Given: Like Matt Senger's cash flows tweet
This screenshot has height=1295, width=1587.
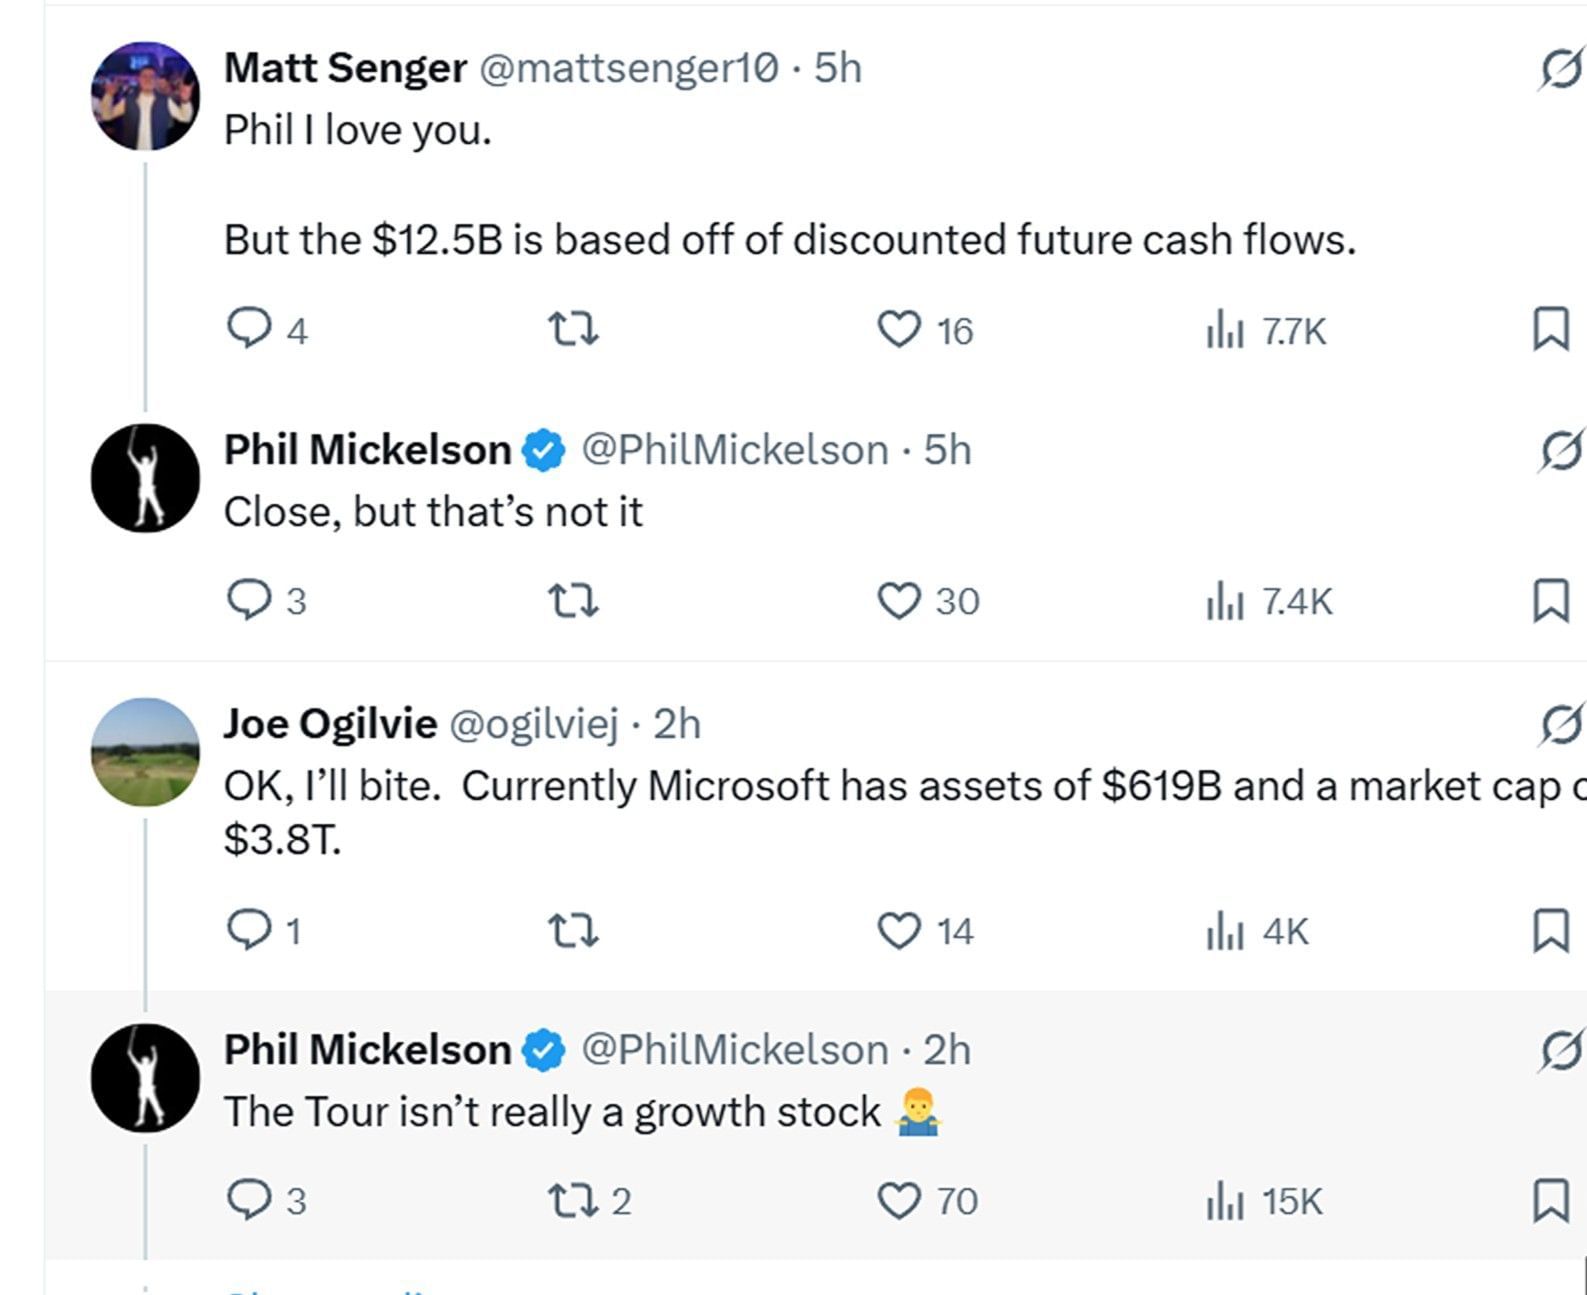Looking at the screenshot, I should (902, 330).
